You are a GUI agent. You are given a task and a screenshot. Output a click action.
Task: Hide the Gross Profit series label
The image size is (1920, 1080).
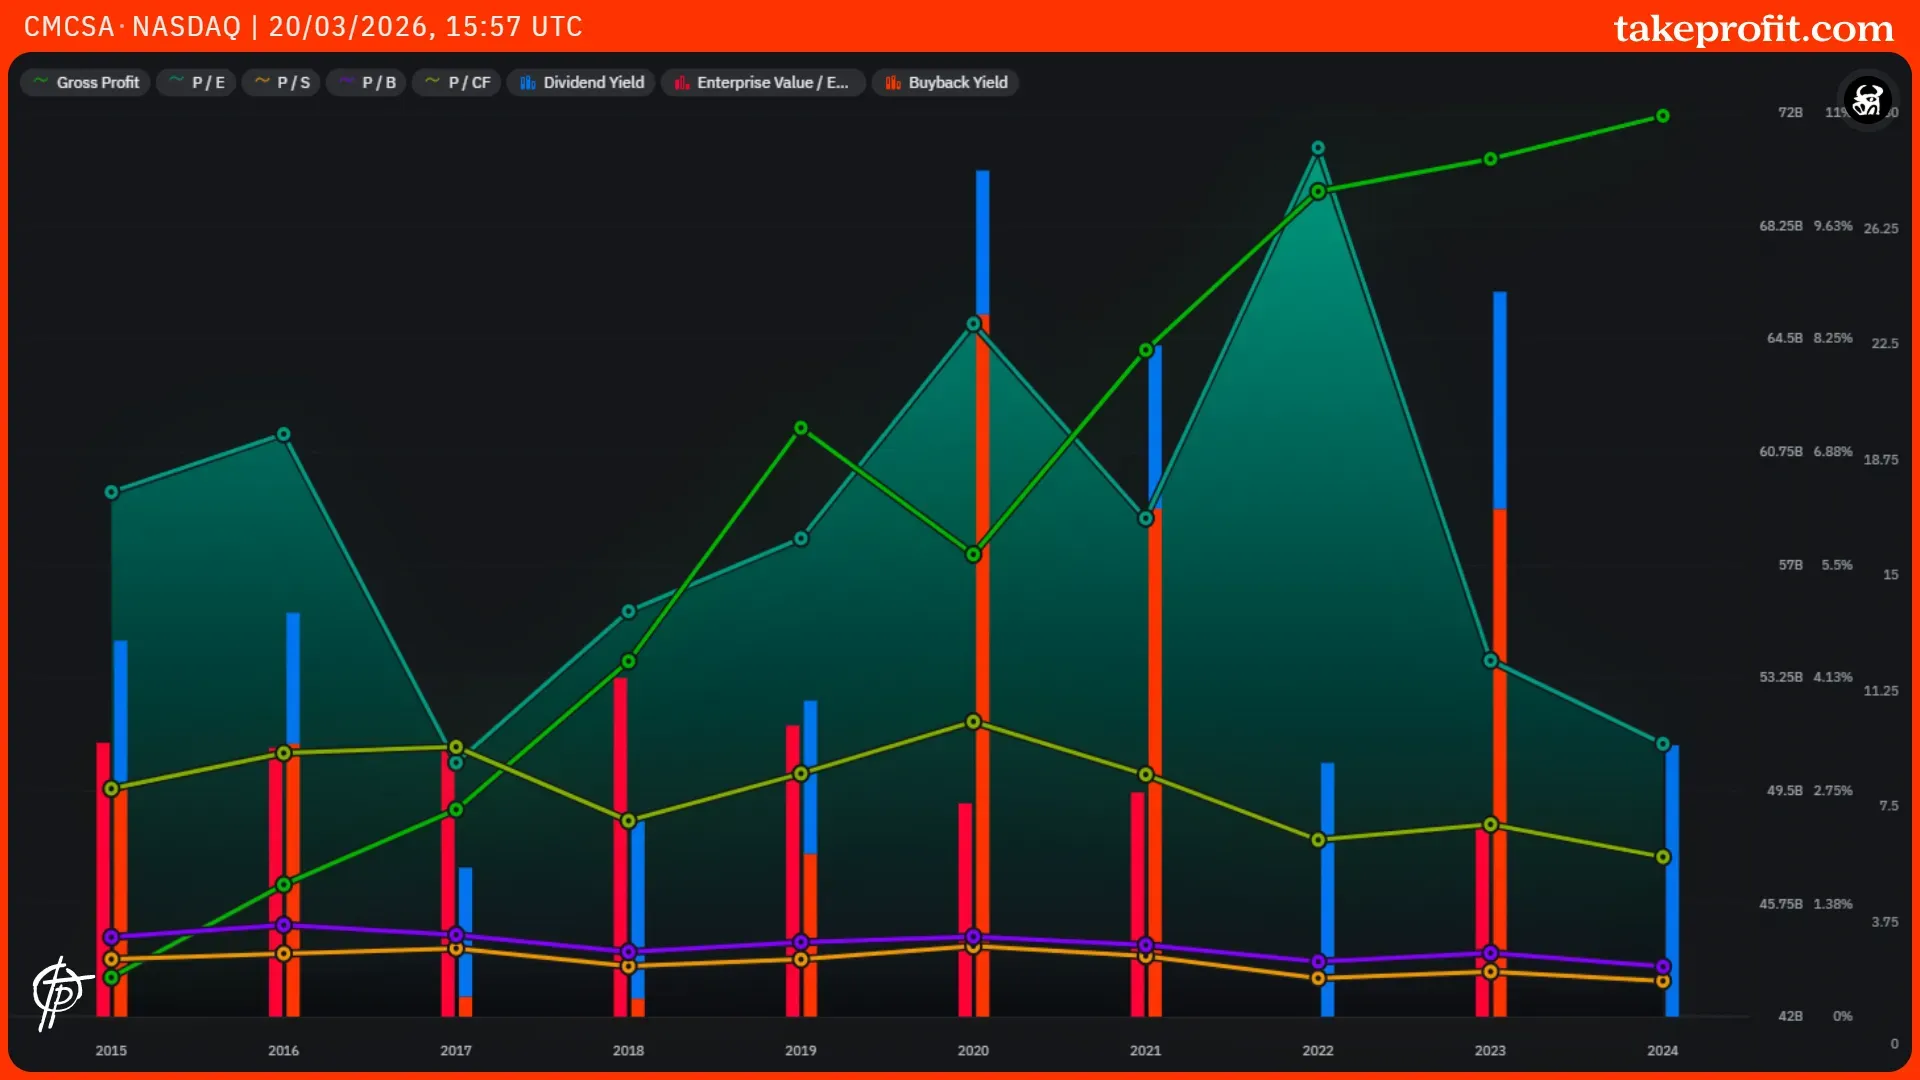pos(97,83)
